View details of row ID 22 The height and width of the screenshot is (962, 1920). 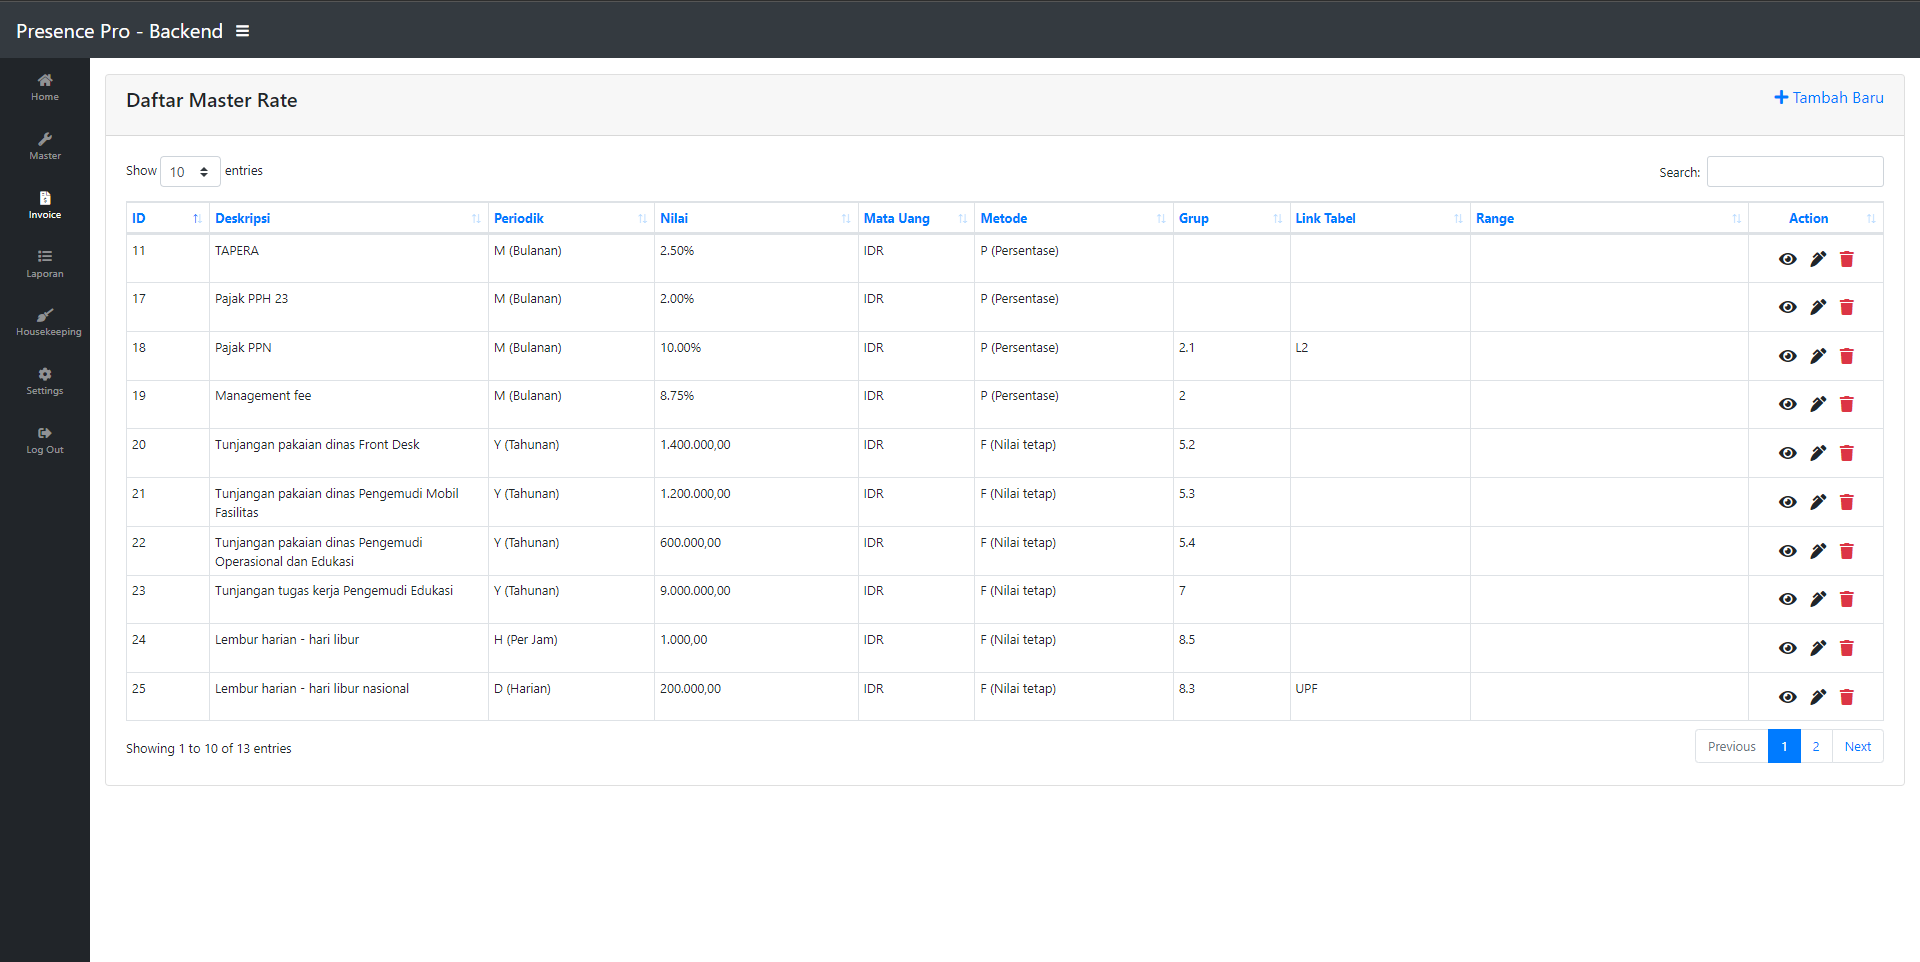(1788, 551)
